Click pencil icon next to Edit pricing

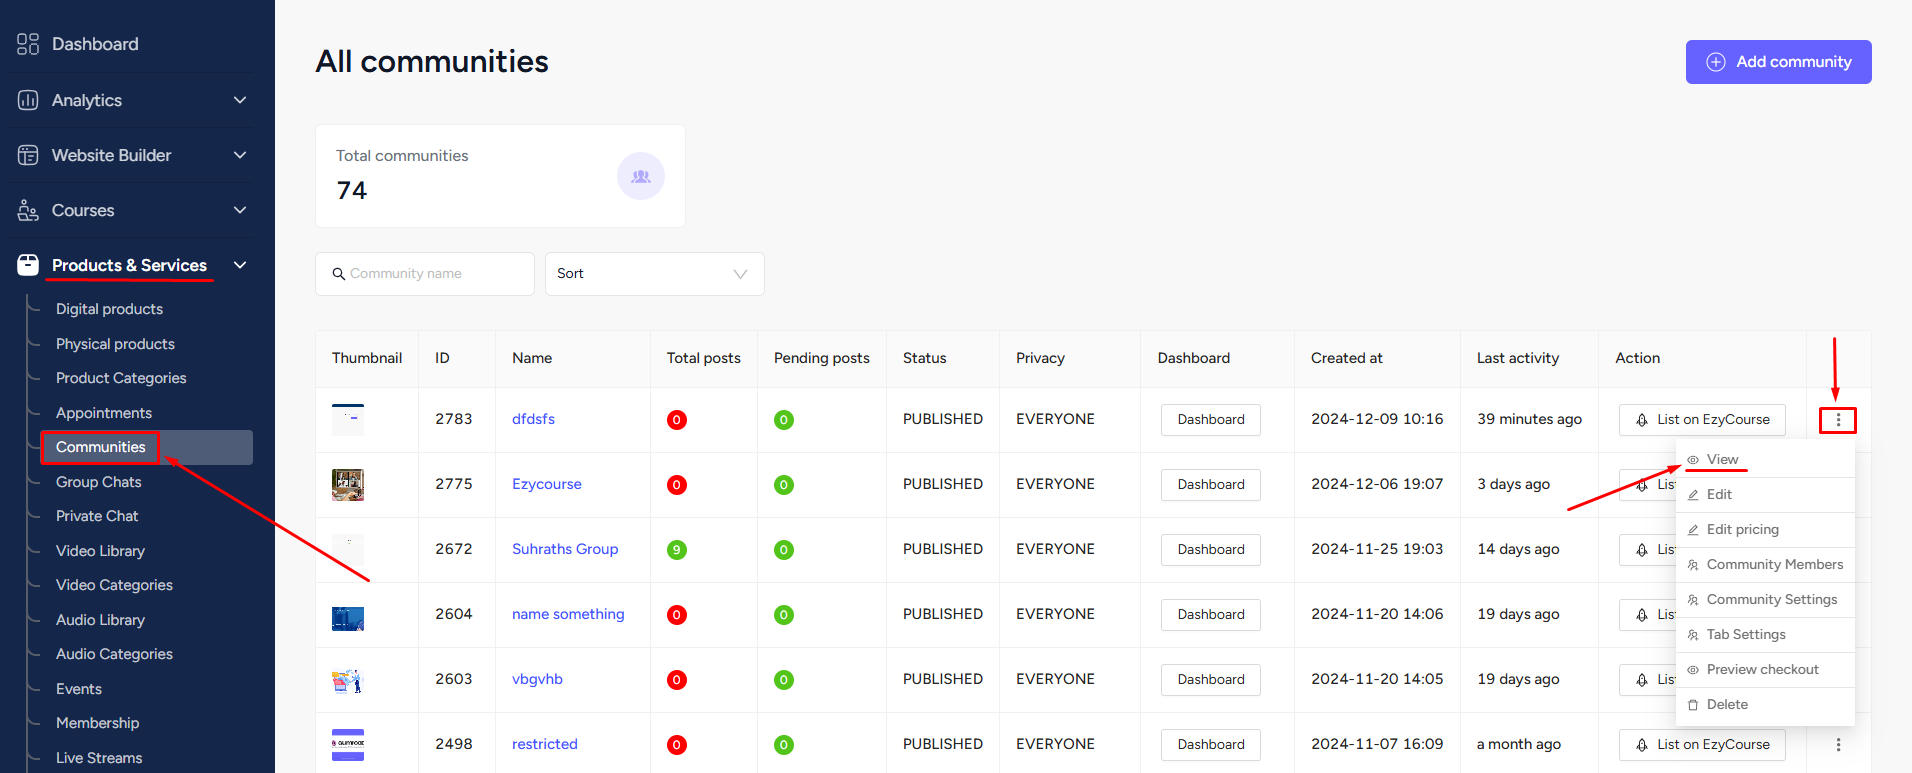pos(1693,530)
